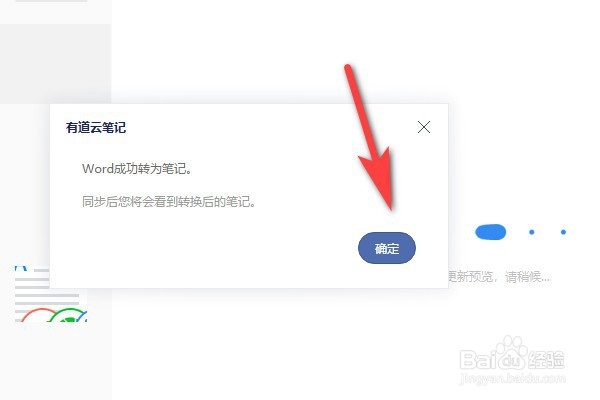Screen dimensions: 600x400
Task: Click the gray text lines in thumbnail
Action: pos(47,291)
